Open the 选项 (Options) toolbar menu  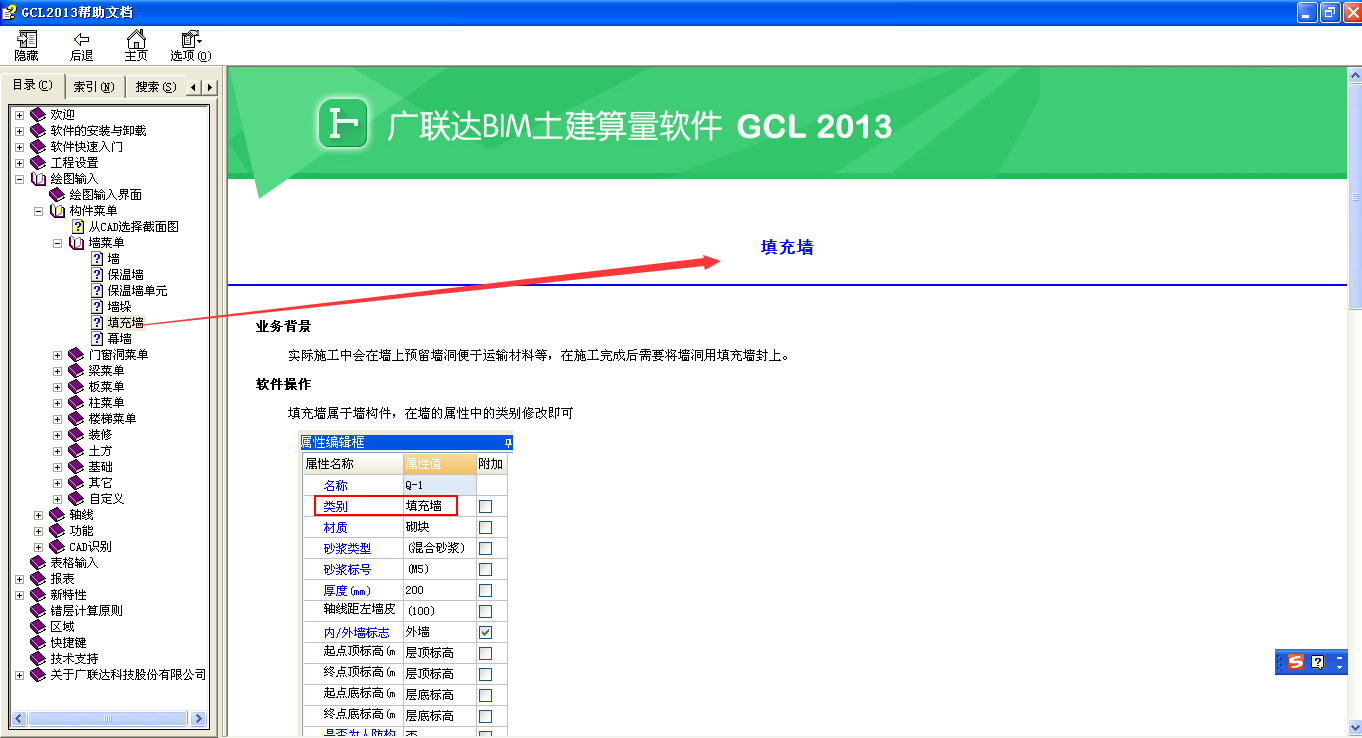tap(191, 46)
